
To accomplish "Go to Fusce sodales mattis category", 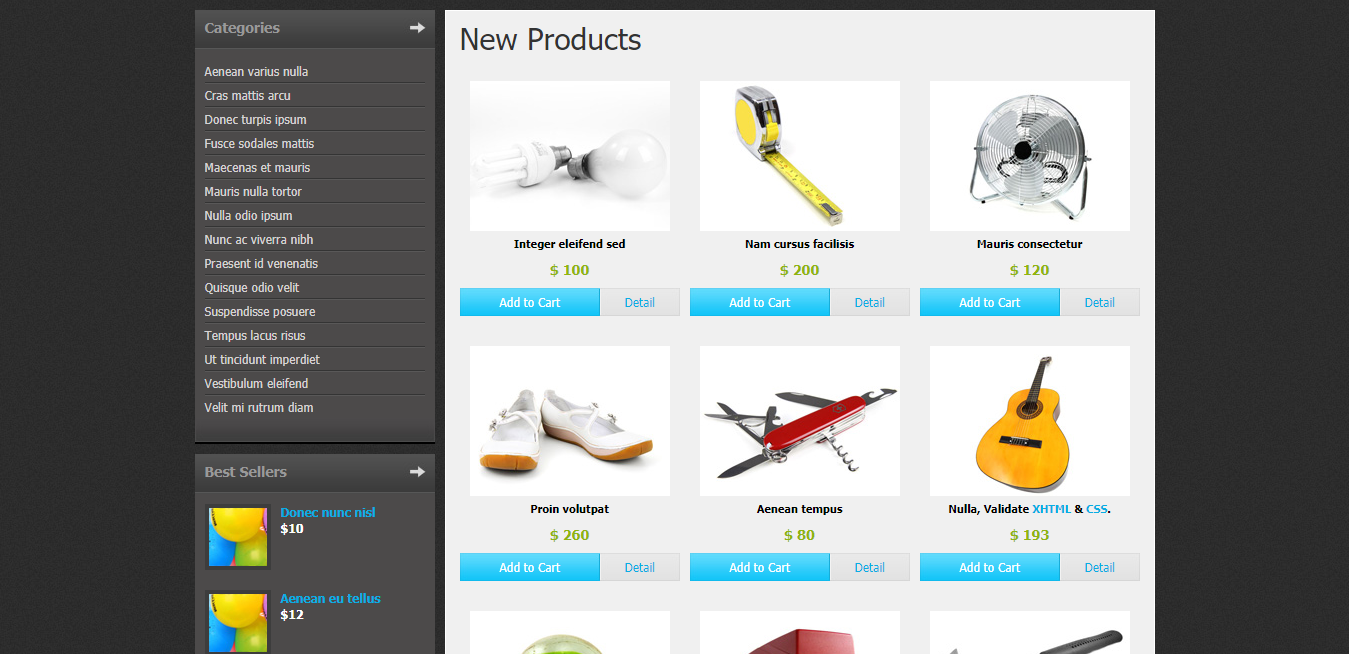I will click(259, 144).
